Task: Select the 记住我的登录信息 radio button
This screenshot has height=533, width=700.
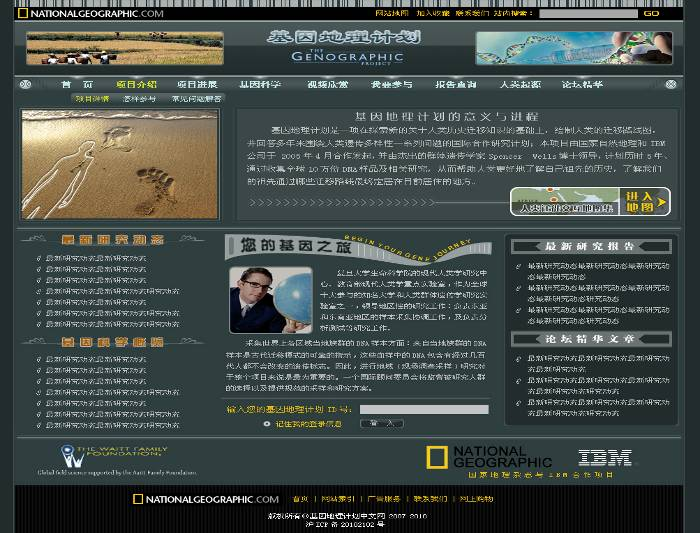Action: click(267, 424)
